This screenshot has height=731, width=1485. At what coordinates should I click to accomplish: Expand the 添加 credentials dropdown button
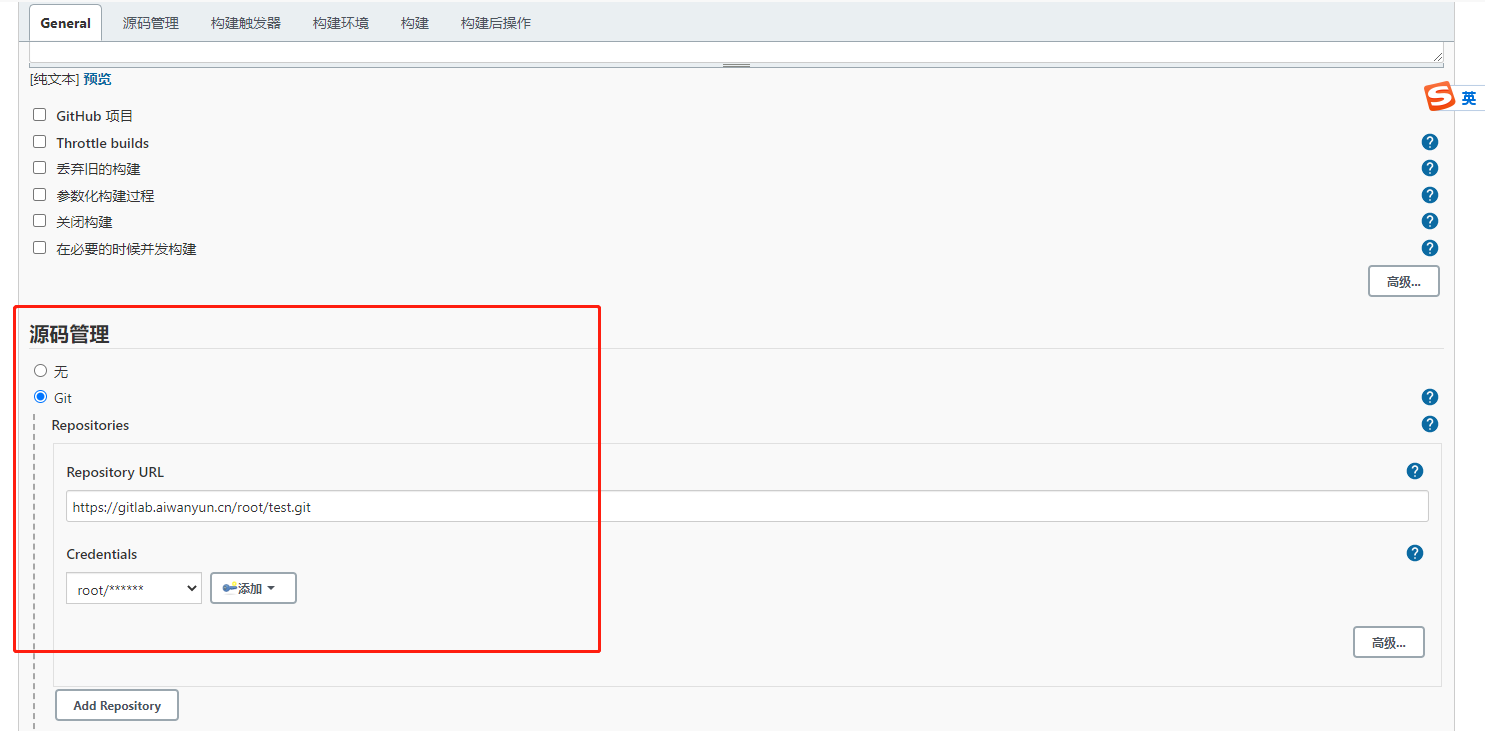[253, 588]
